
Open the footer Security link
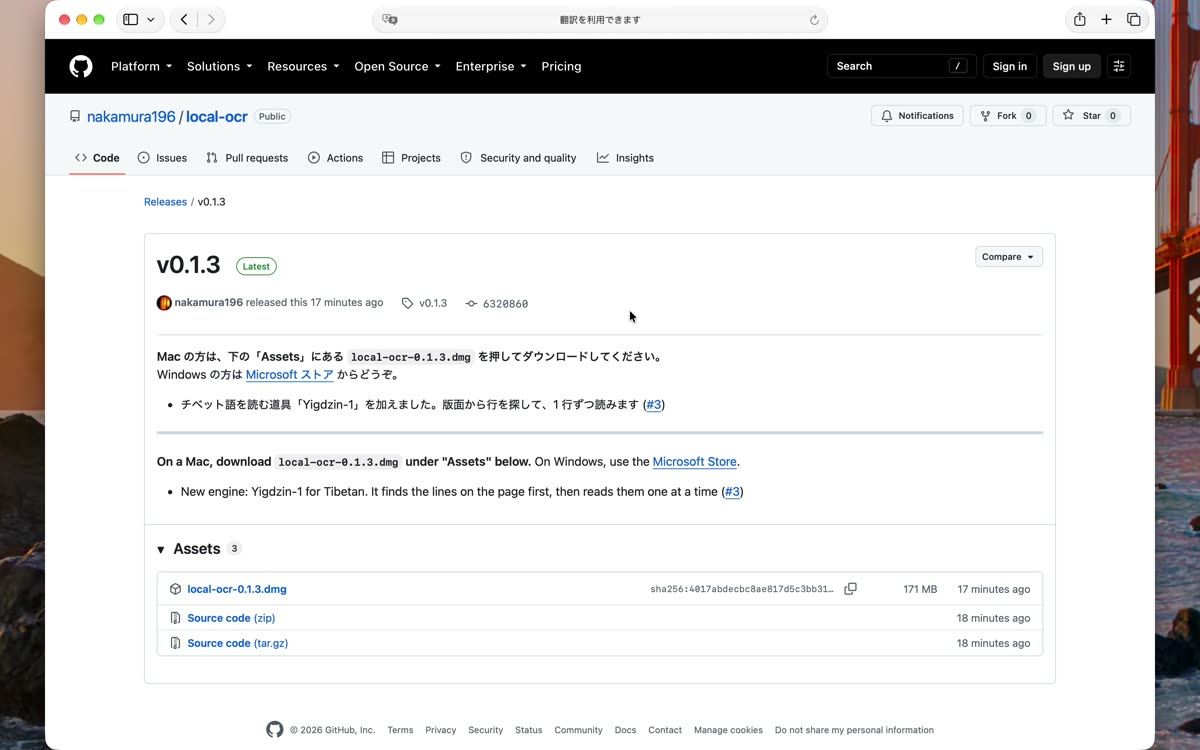pos(486,730)
